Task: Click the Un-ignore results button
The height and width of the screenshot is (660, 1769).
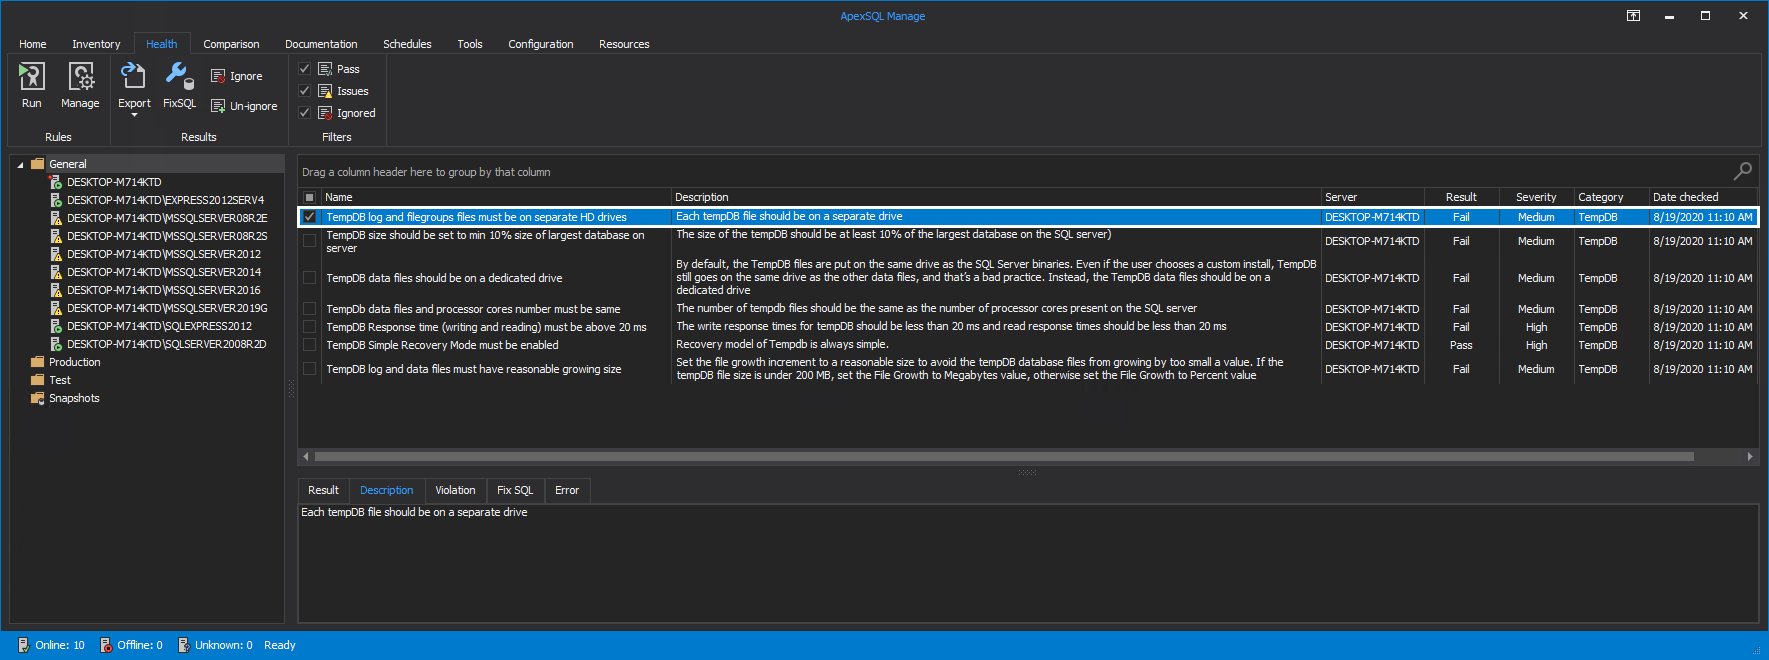Action: click(x=244, y=106)
